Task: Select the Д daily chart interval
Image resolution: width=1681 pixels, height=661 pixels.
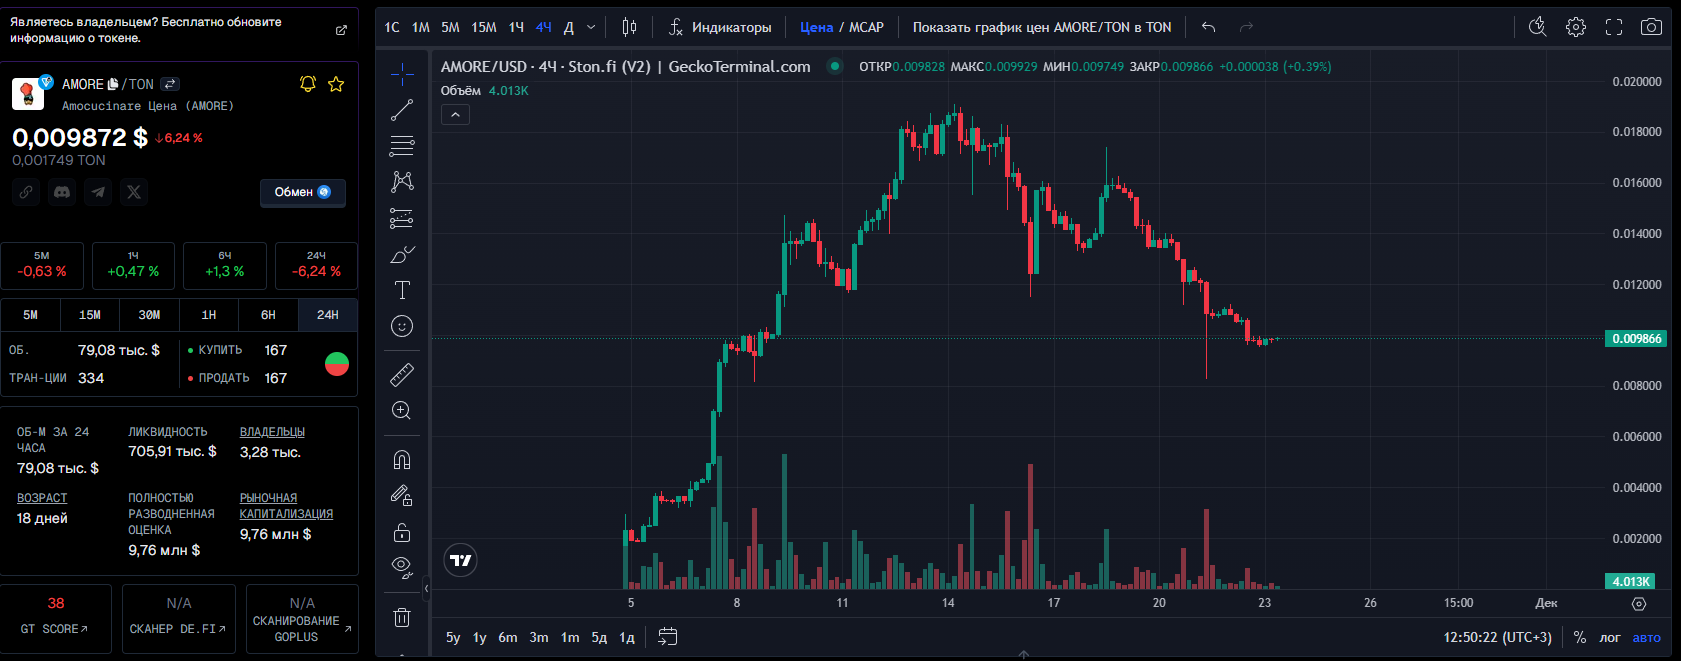Action: [569, 27]
